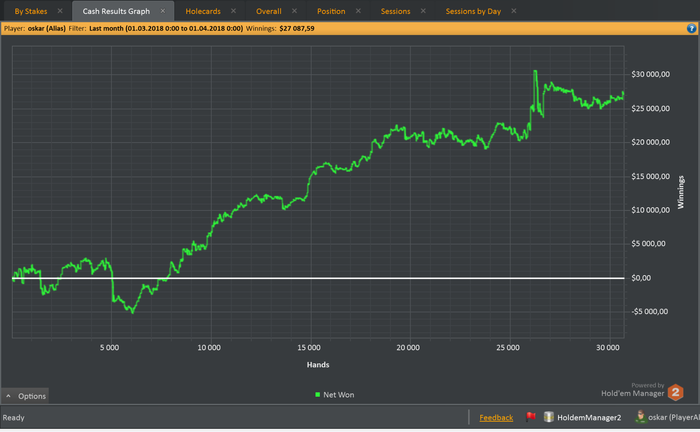Viewport: 700px width, 432px height.
Task: Click the oskar player avatar icon
Action: (641, 417)
